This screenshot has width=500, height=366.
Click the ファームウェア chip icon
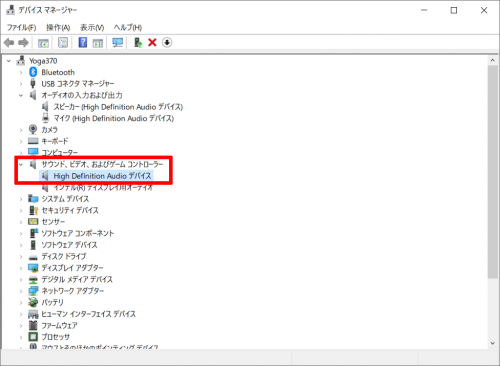tap(33, 325)
